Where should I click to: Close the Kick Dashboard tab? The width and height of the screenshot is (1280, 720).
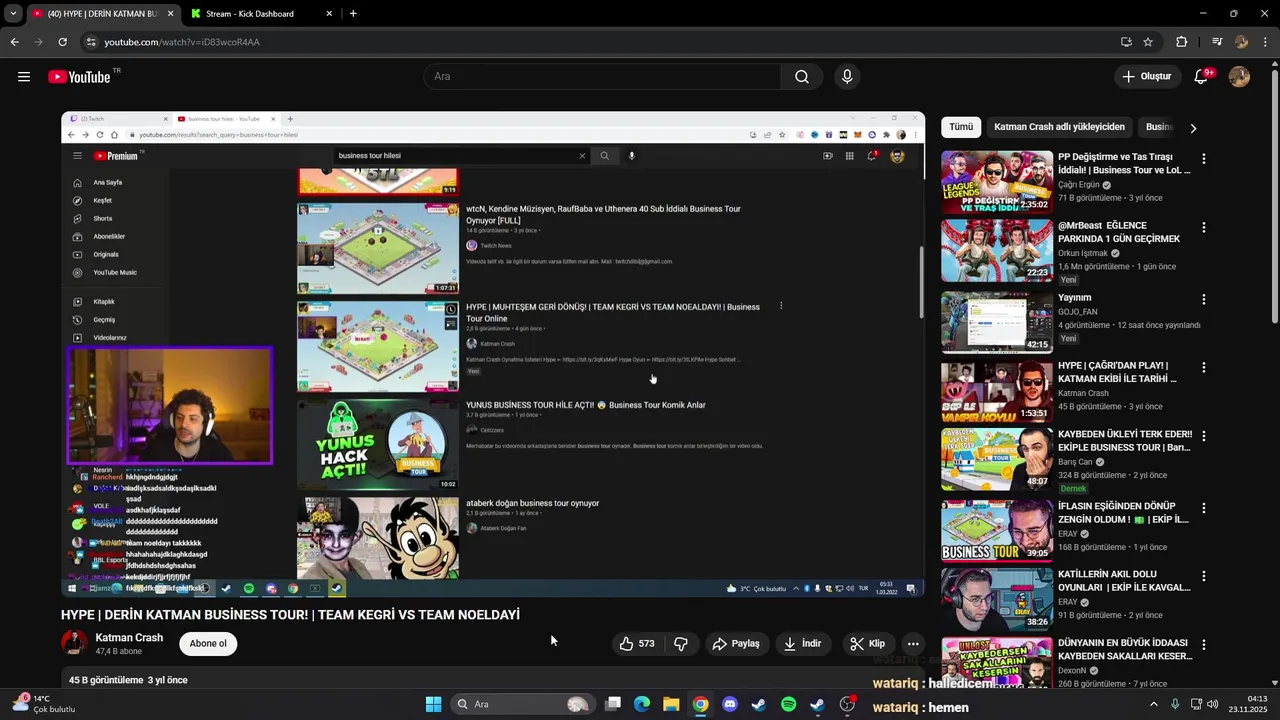click(329, 14)
